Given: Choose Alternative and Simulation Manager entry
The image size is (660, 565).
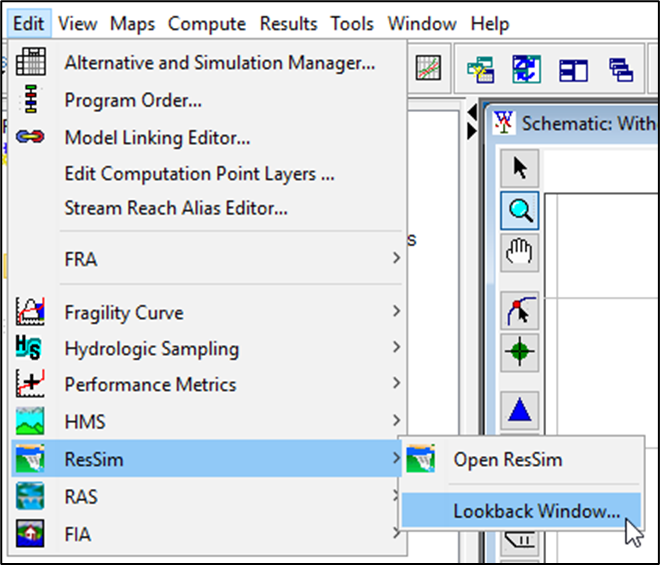Looking at the screenshot, I should (206, 63).
